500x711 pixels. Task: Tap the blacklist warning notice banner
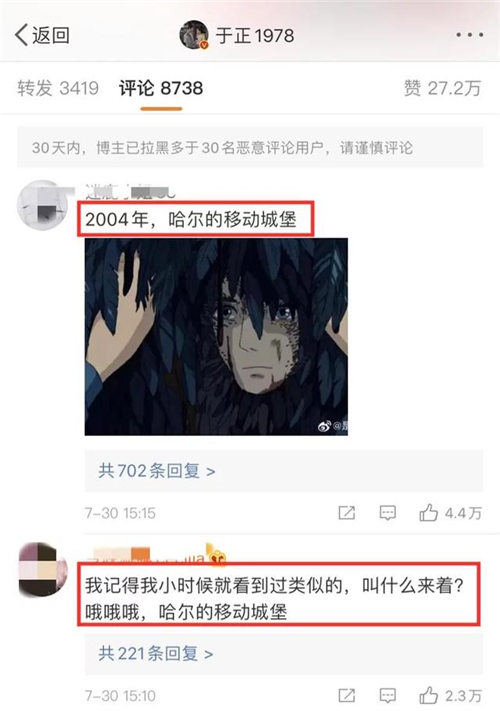point(250,148)
